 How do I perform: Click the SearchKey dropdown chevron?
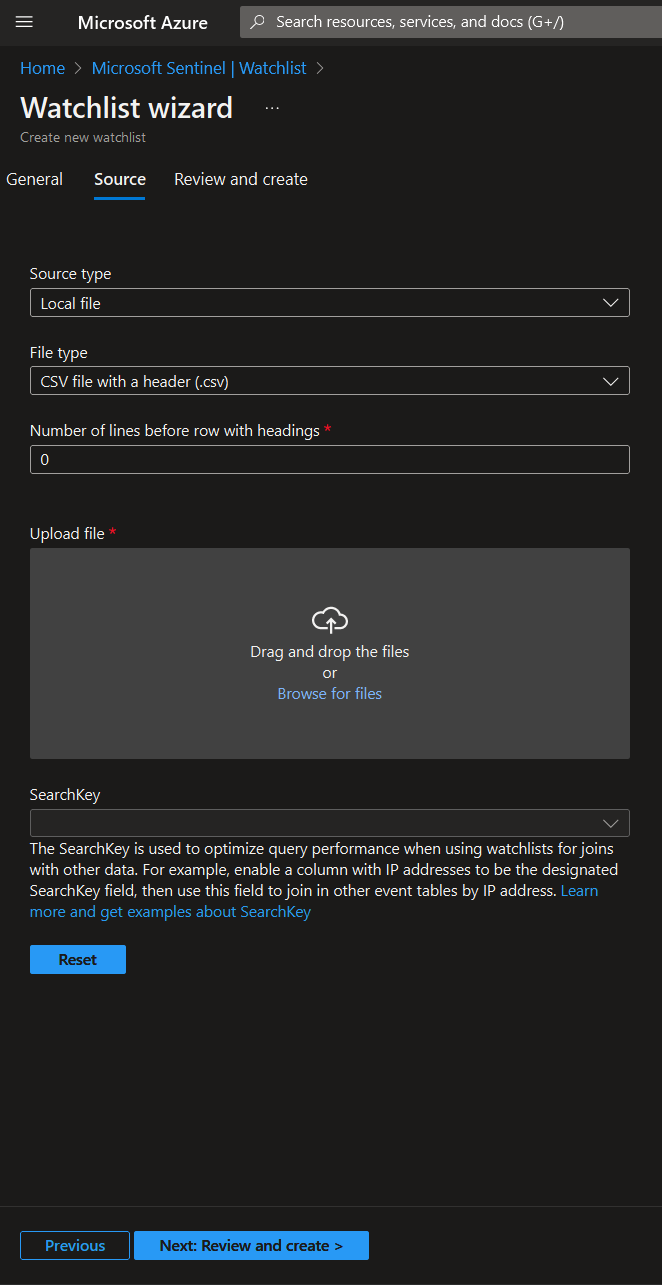coord(611,823)
